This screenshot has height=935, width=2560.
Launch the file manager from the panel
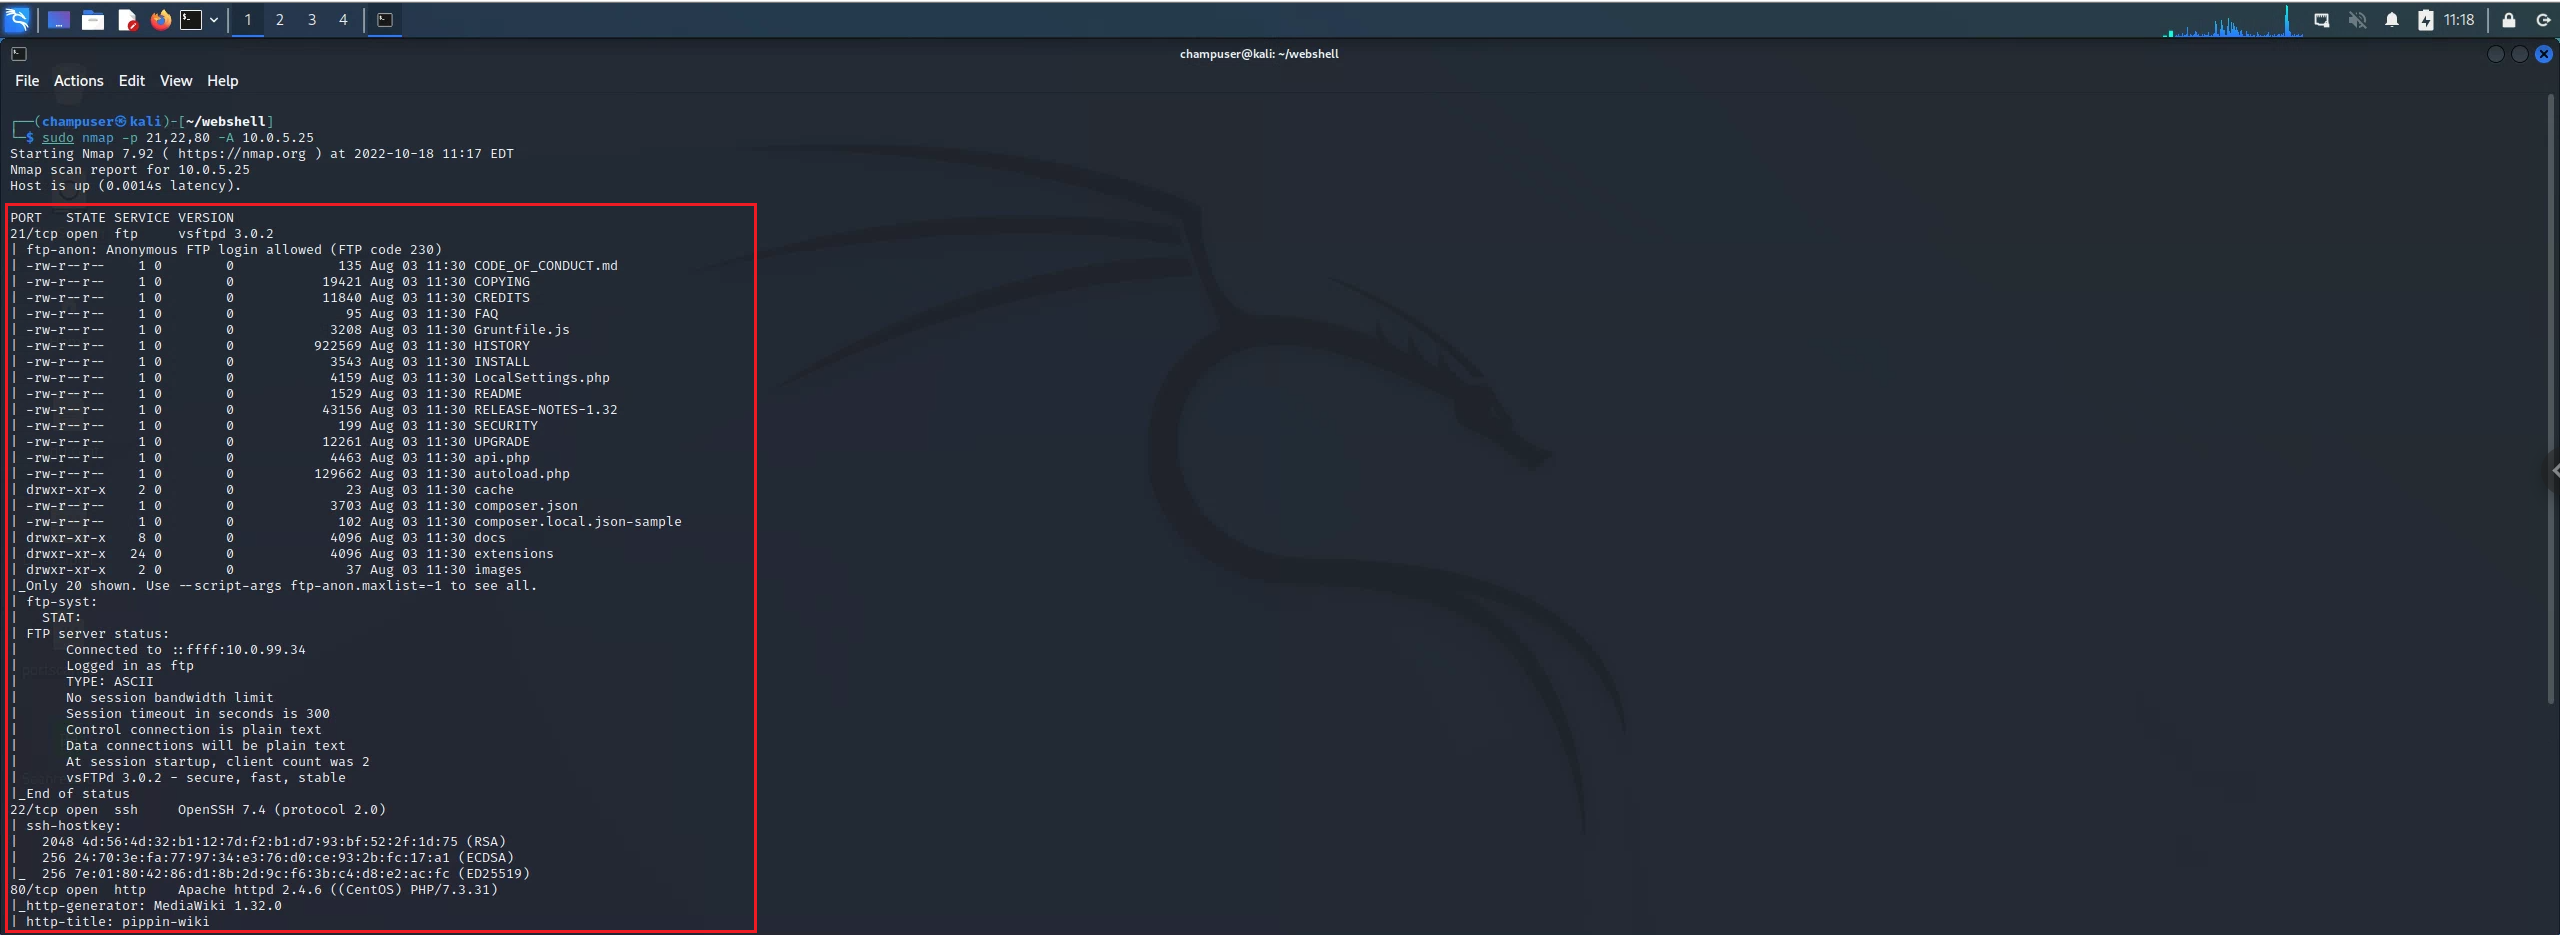(93, 20)
